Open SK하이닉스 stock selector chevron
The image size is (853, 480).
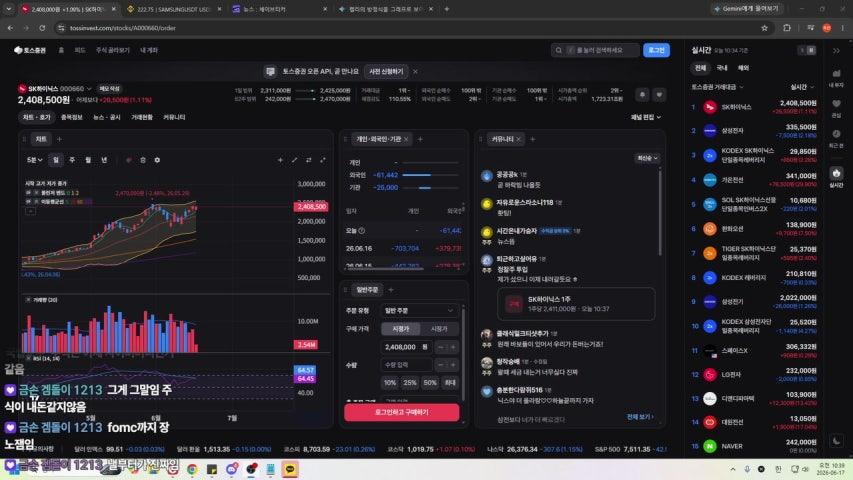[89, 89]
